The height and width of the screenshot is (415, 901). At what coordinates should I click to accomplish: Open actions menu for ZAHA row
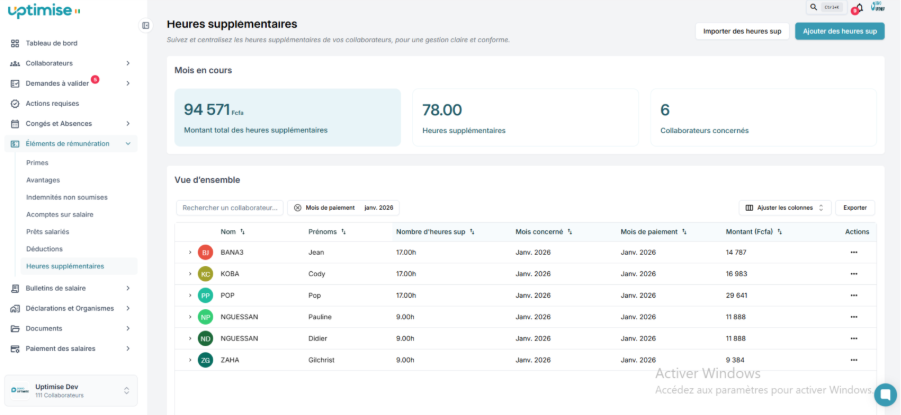[x=853, y=359]
